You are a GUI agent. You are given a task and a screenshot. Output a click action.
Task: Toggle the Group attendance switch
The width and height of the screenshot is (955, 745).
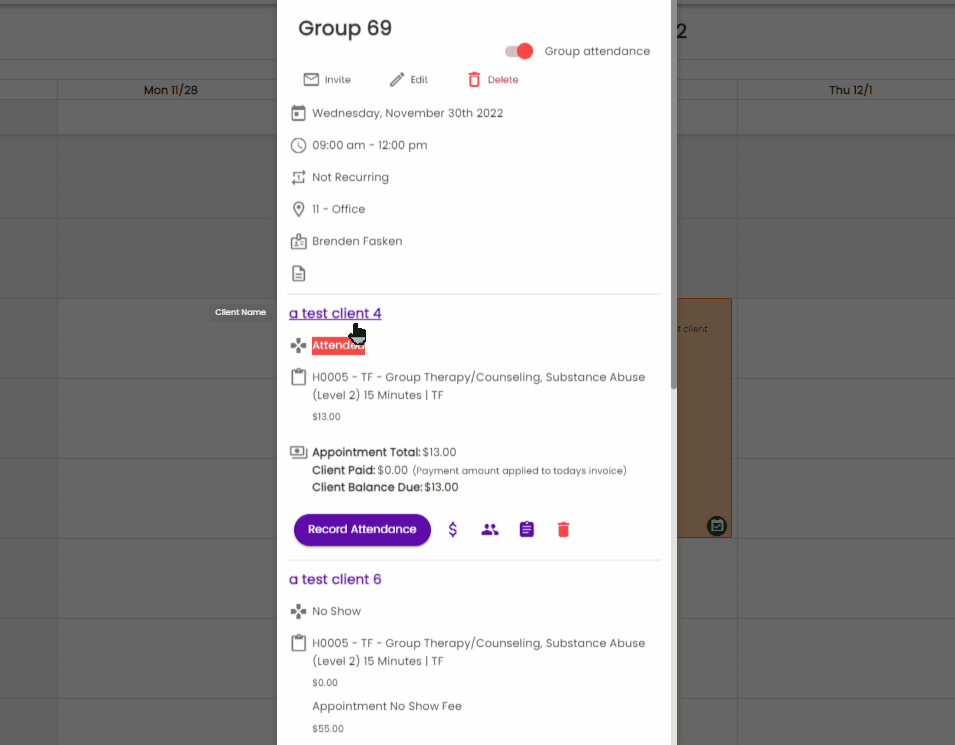coord(520,51)
